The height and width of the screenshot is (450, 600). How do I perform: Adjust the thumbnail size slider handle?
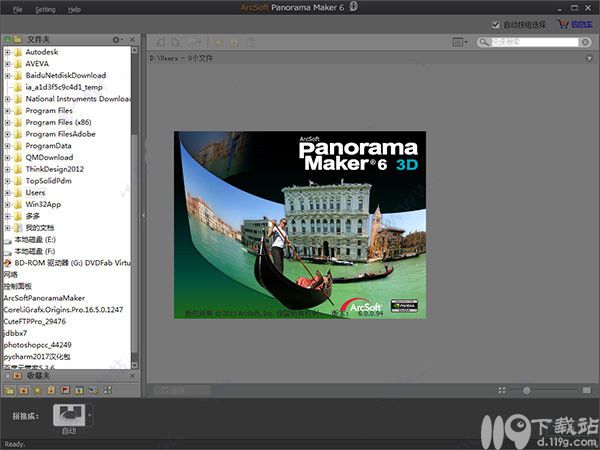tap(527, 390)
